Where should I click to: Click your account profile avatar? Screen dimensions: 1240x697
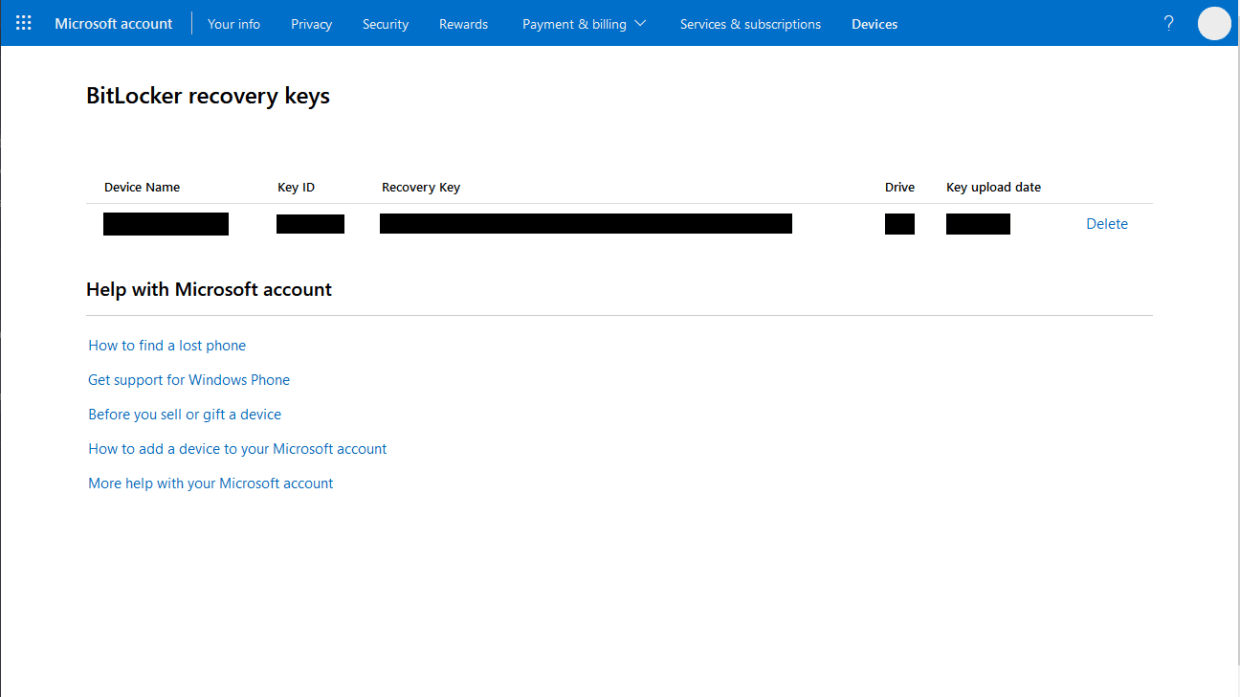pyautogui.click(x=1213, y=23)
